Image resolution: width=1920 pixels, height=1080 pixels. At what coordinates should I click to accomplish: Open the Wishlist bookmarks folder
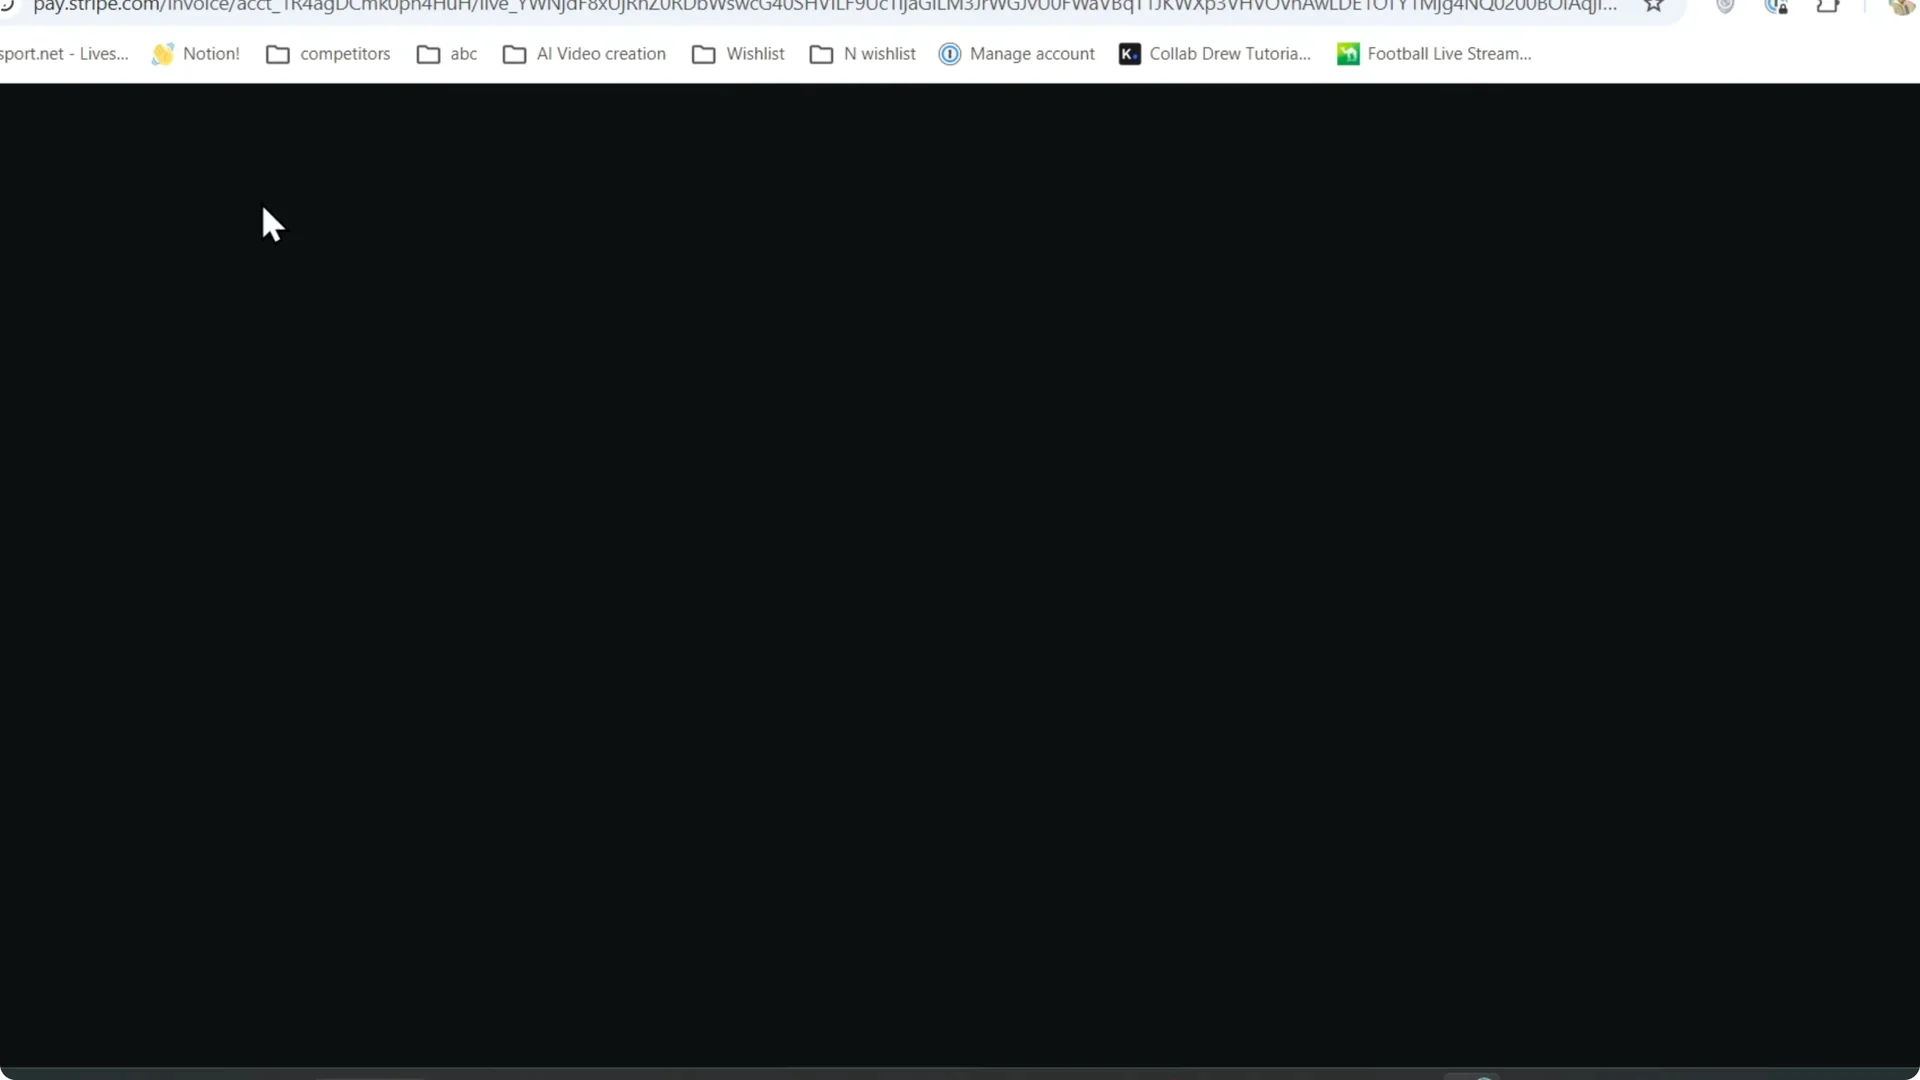click(737, 53)
